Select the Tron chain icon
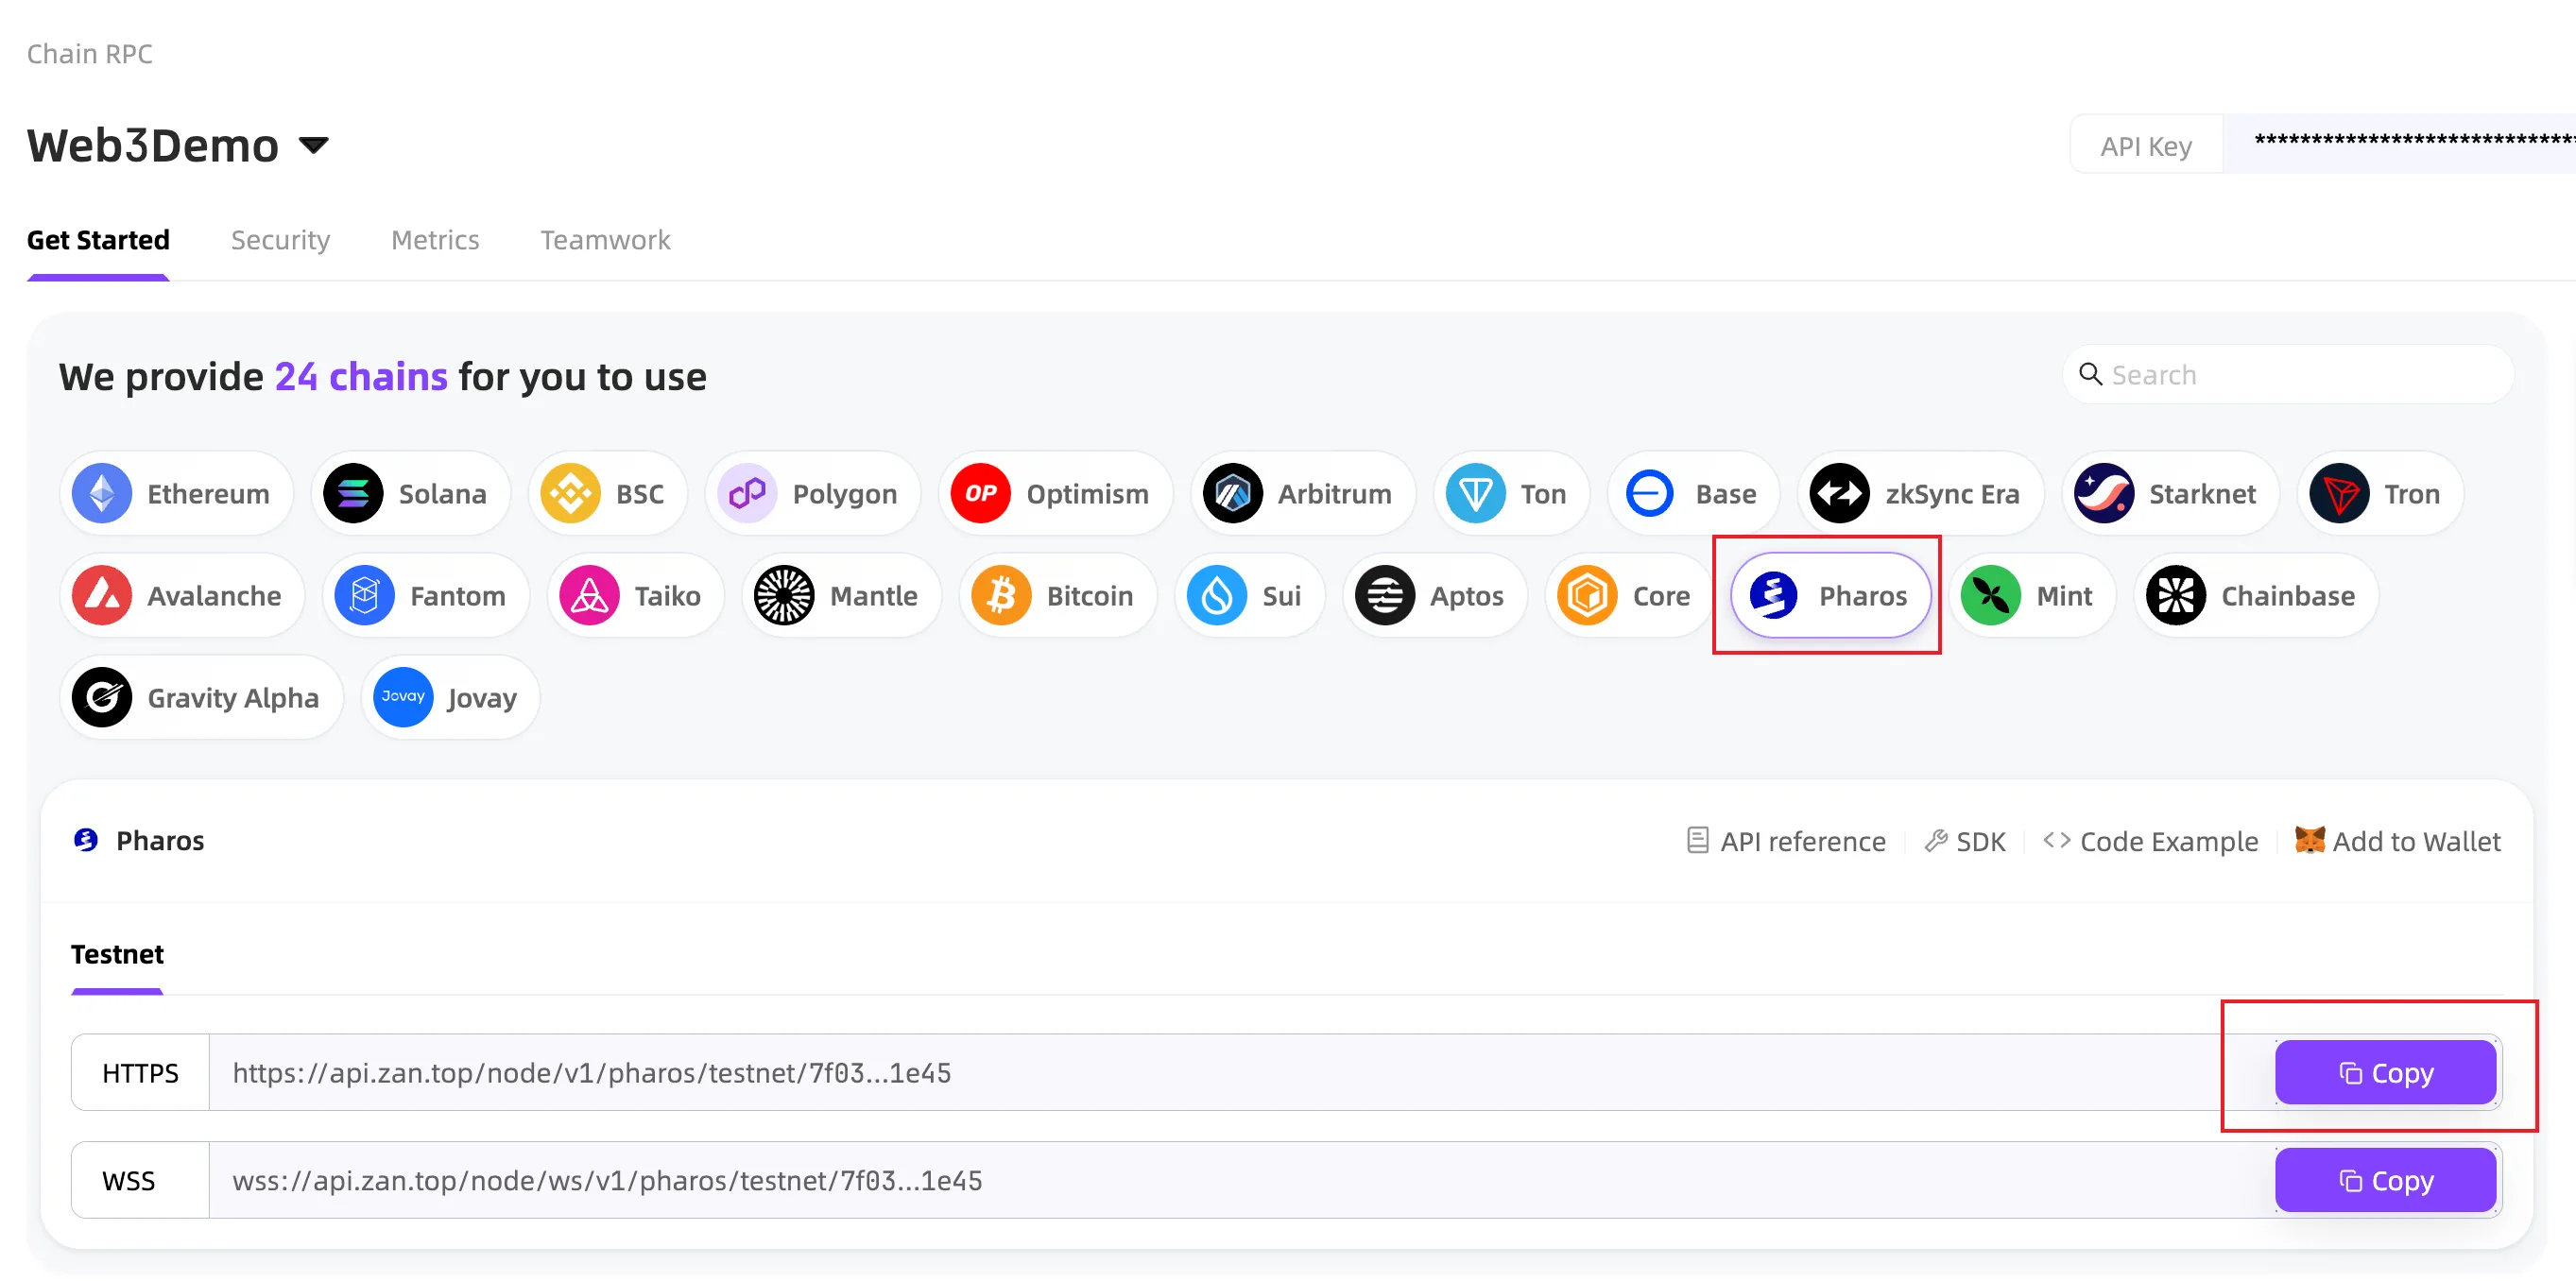Screen dimensions: 2576x1281 tap(2339, 493)
